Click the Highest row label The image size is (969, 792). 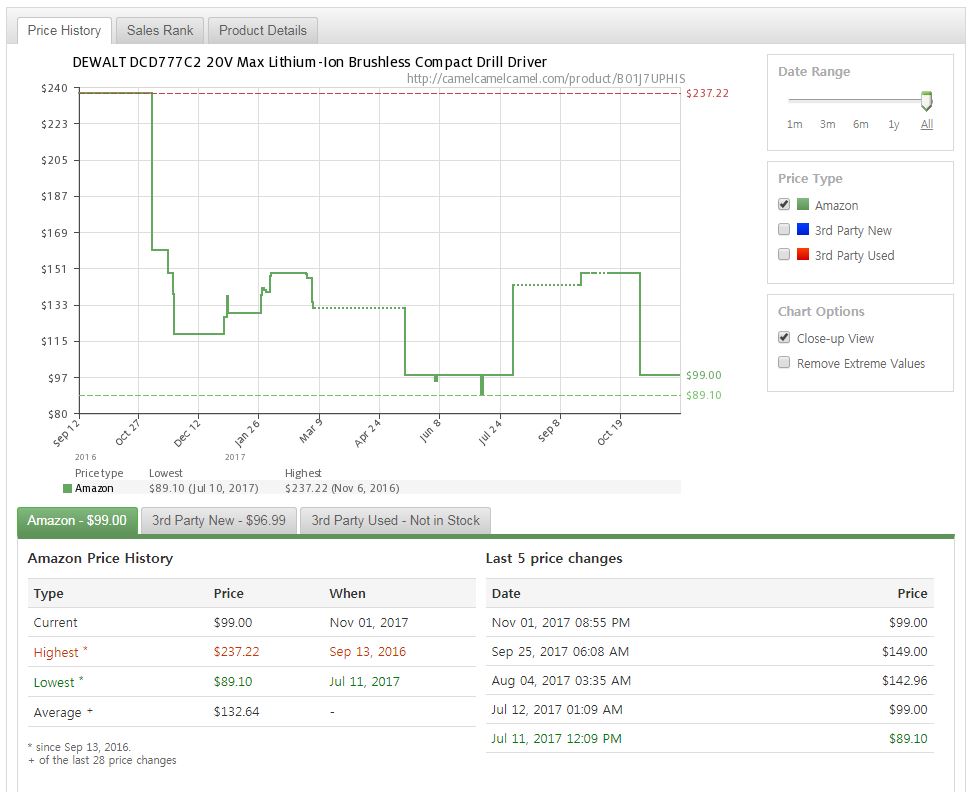pyautogui.click(x=60, y=652)
